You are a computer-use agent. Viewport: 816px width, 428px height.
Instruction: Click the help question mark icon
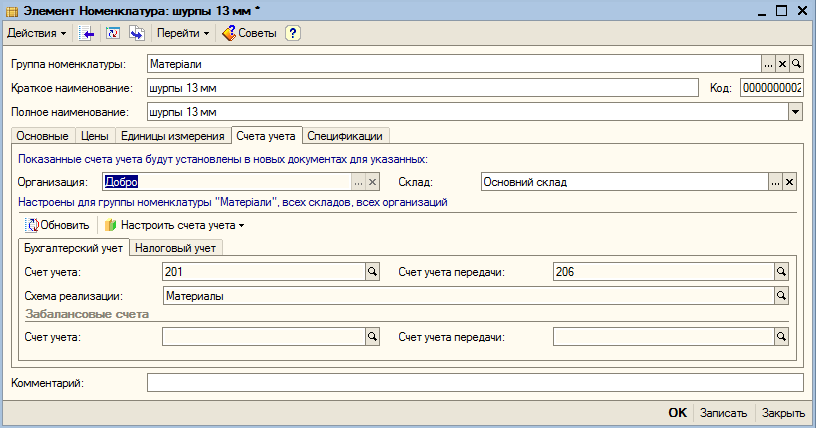pos(293,33)
